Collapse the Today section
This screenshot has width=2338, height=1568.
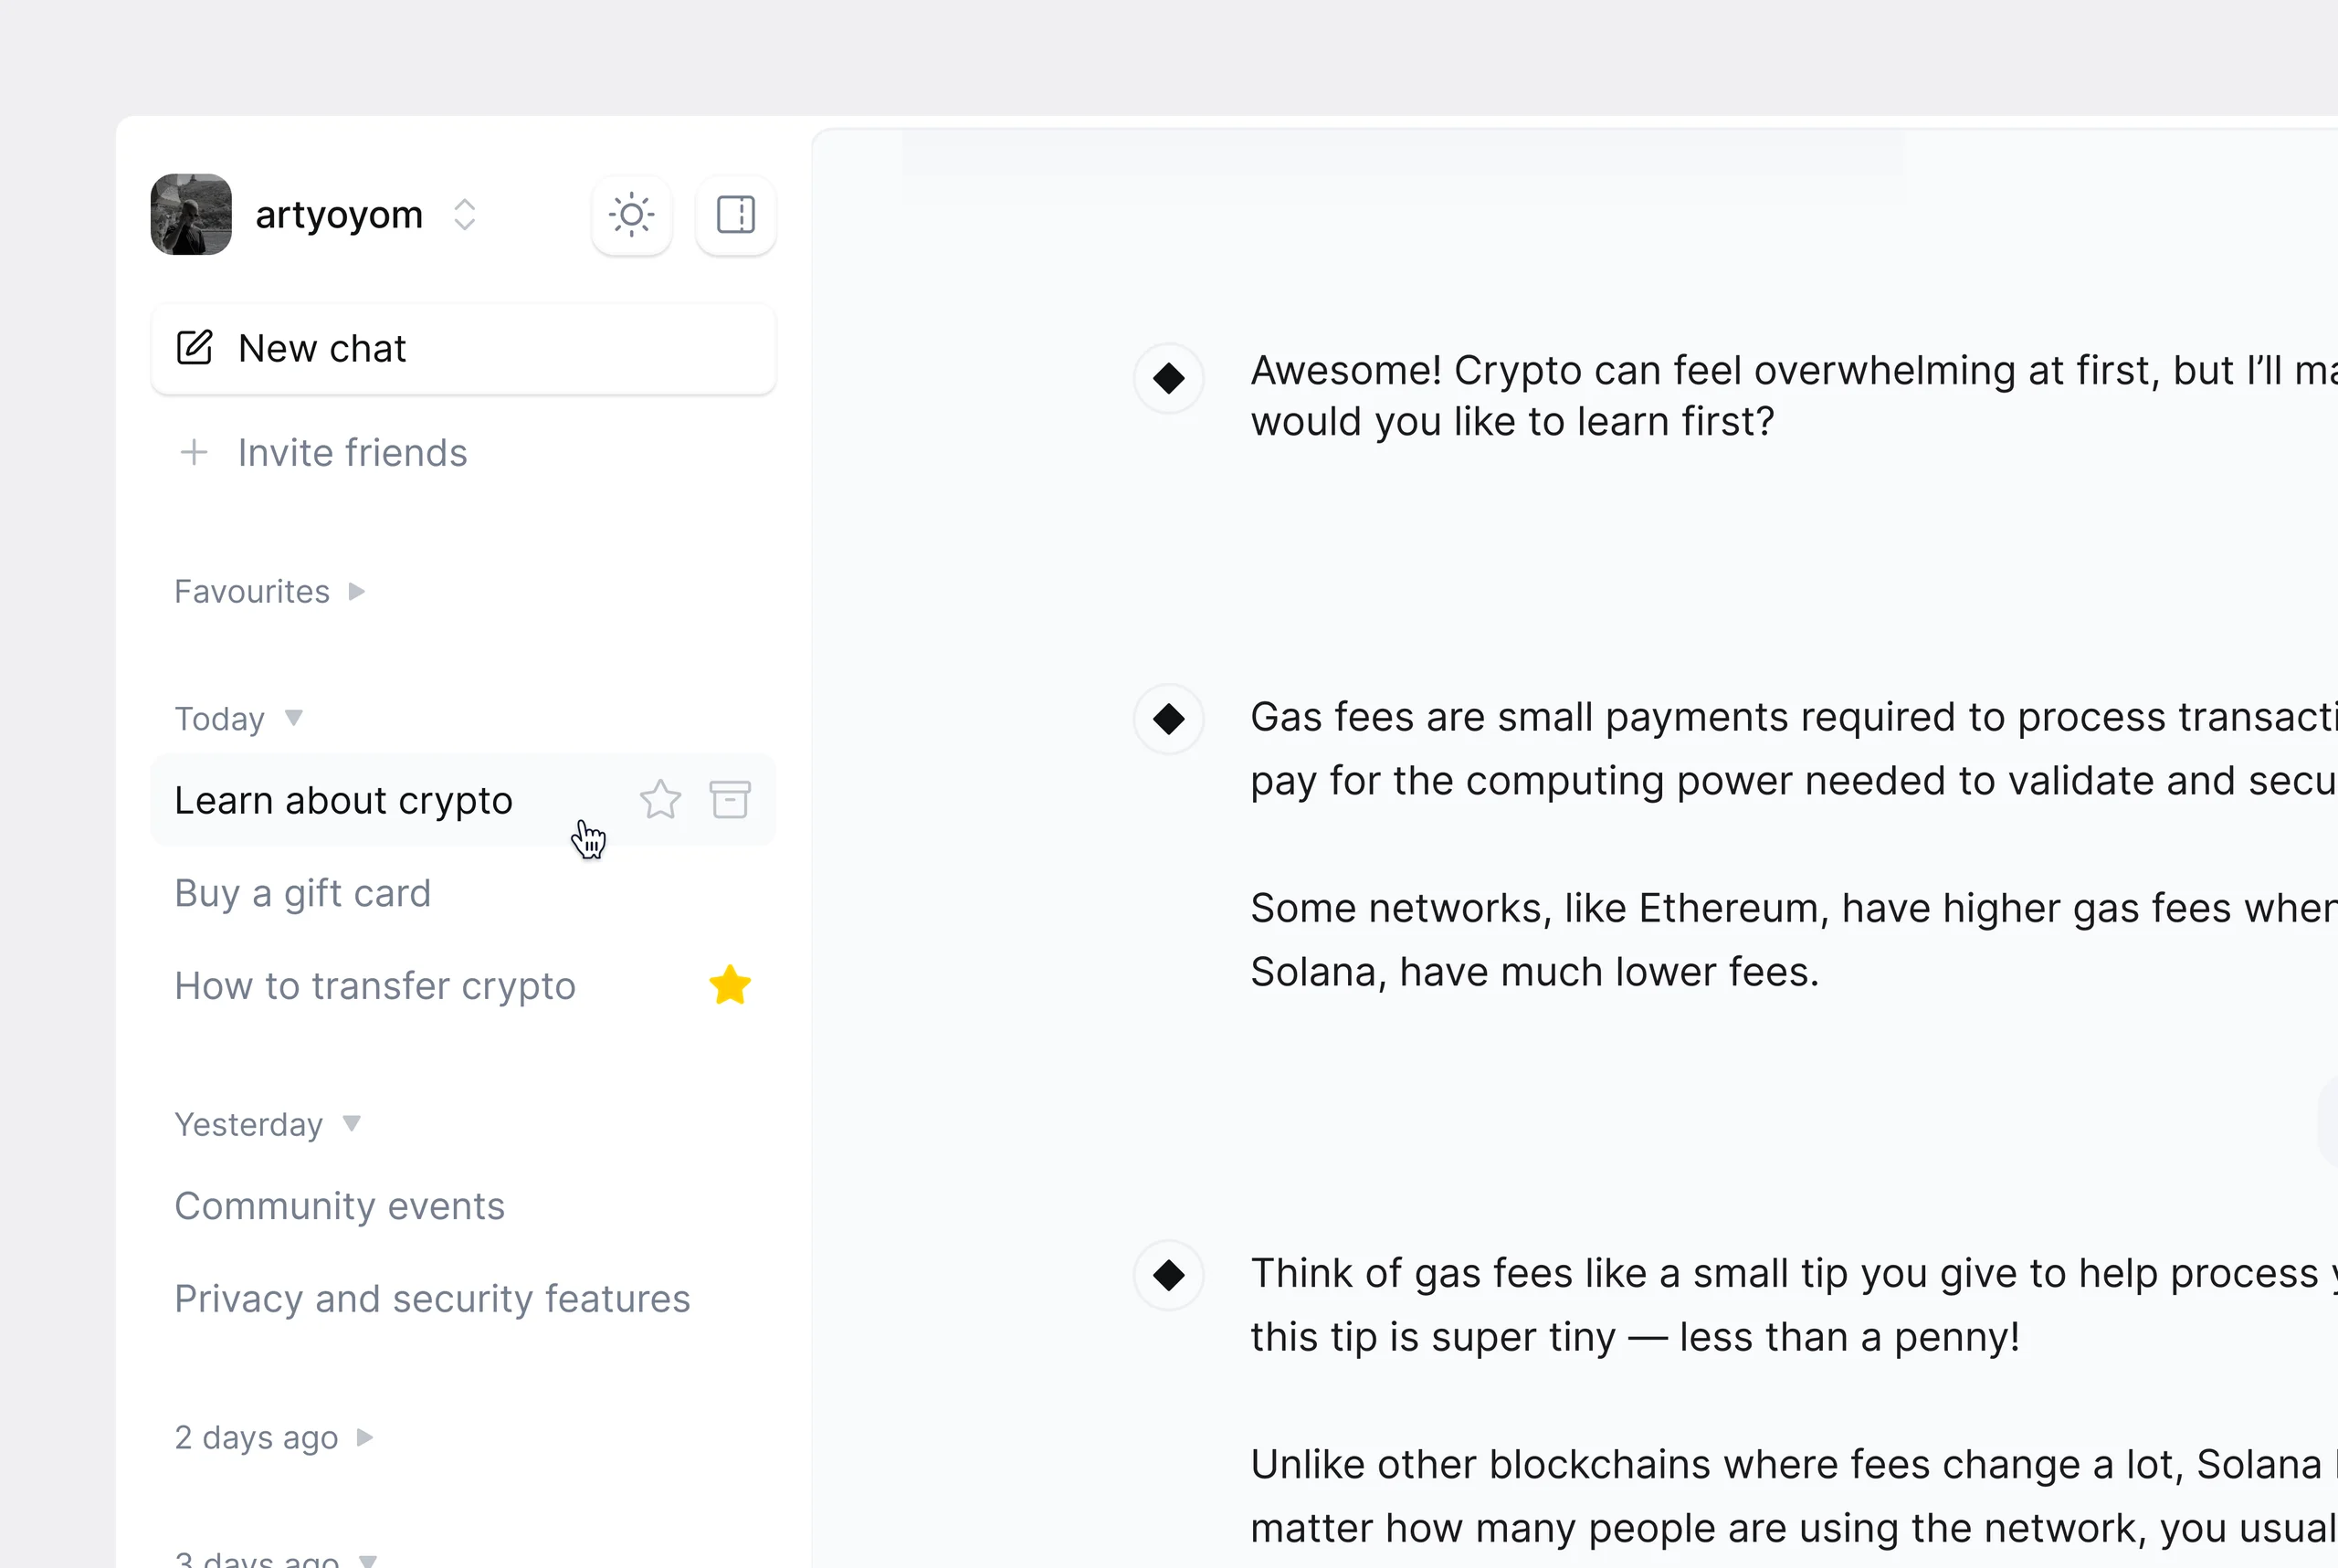tap(293, 718)
